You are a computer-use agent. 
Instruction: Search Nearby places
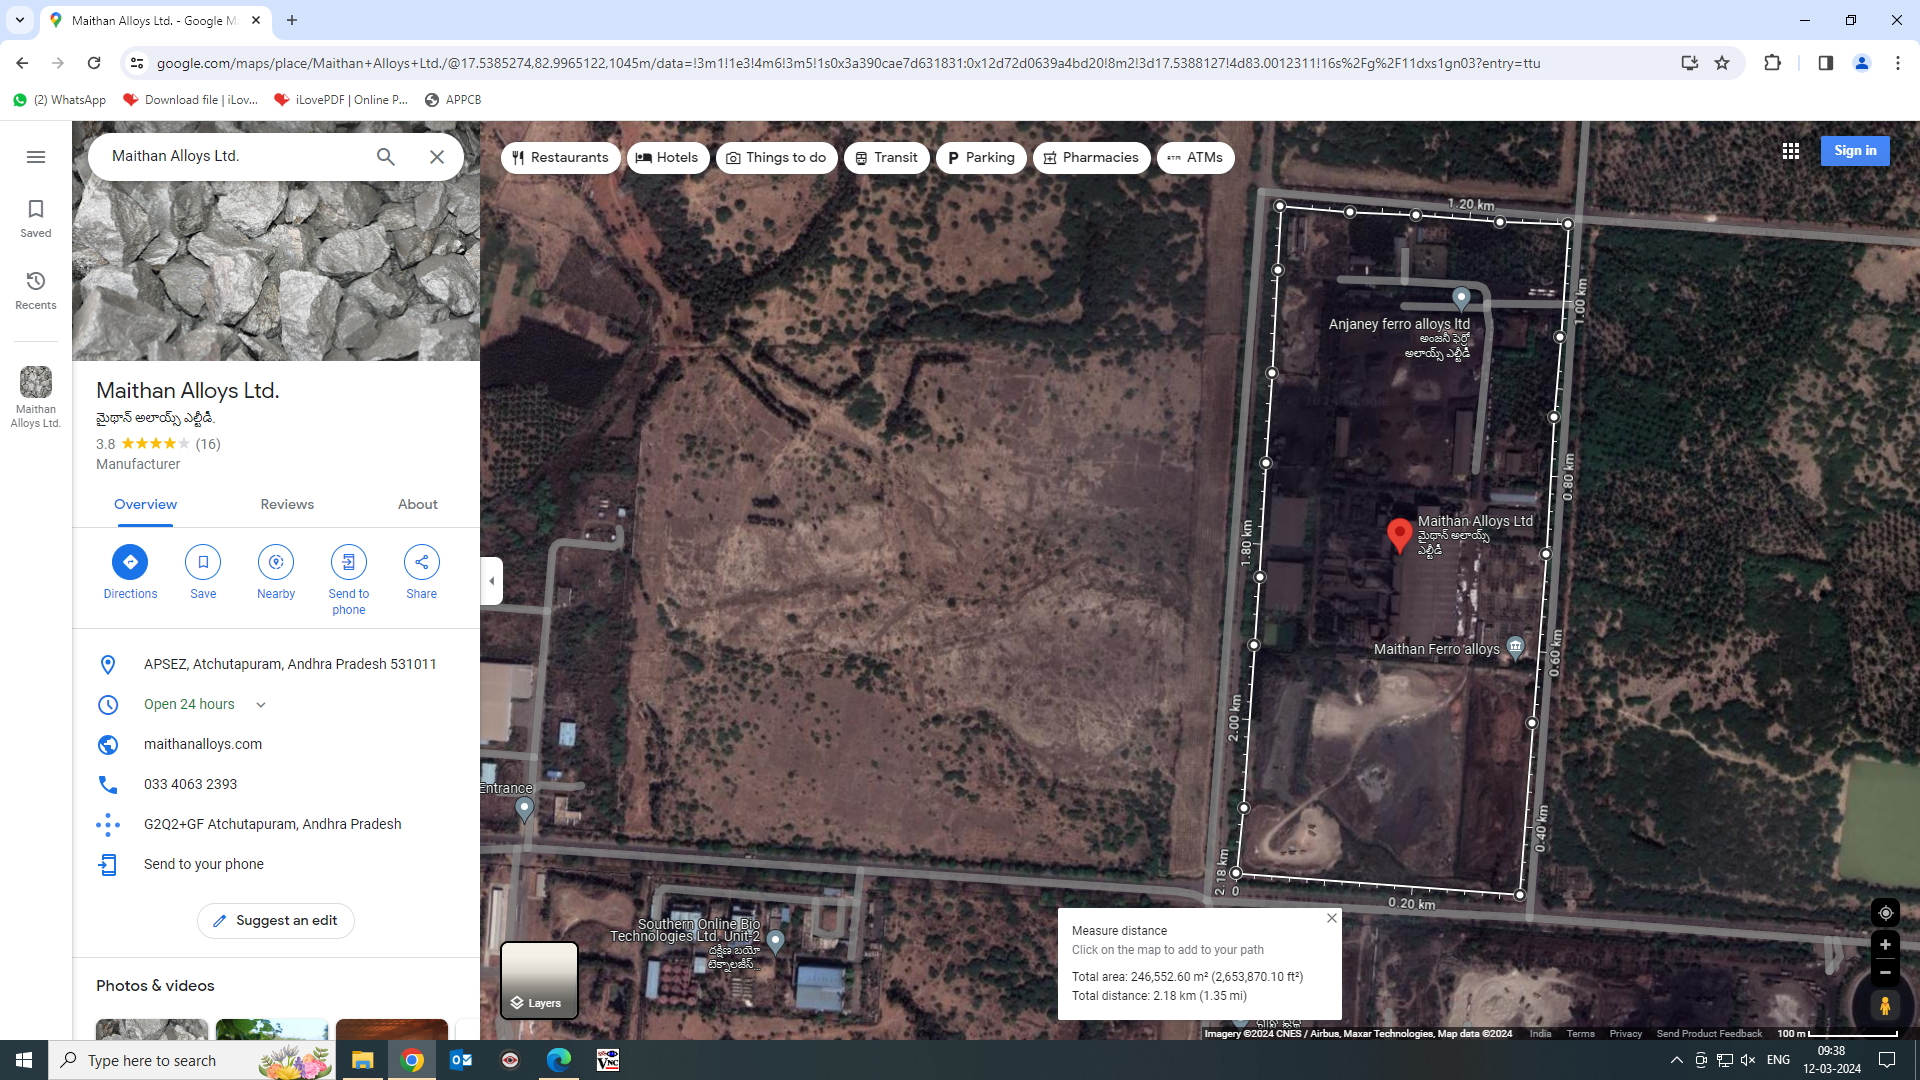(276, 572)
